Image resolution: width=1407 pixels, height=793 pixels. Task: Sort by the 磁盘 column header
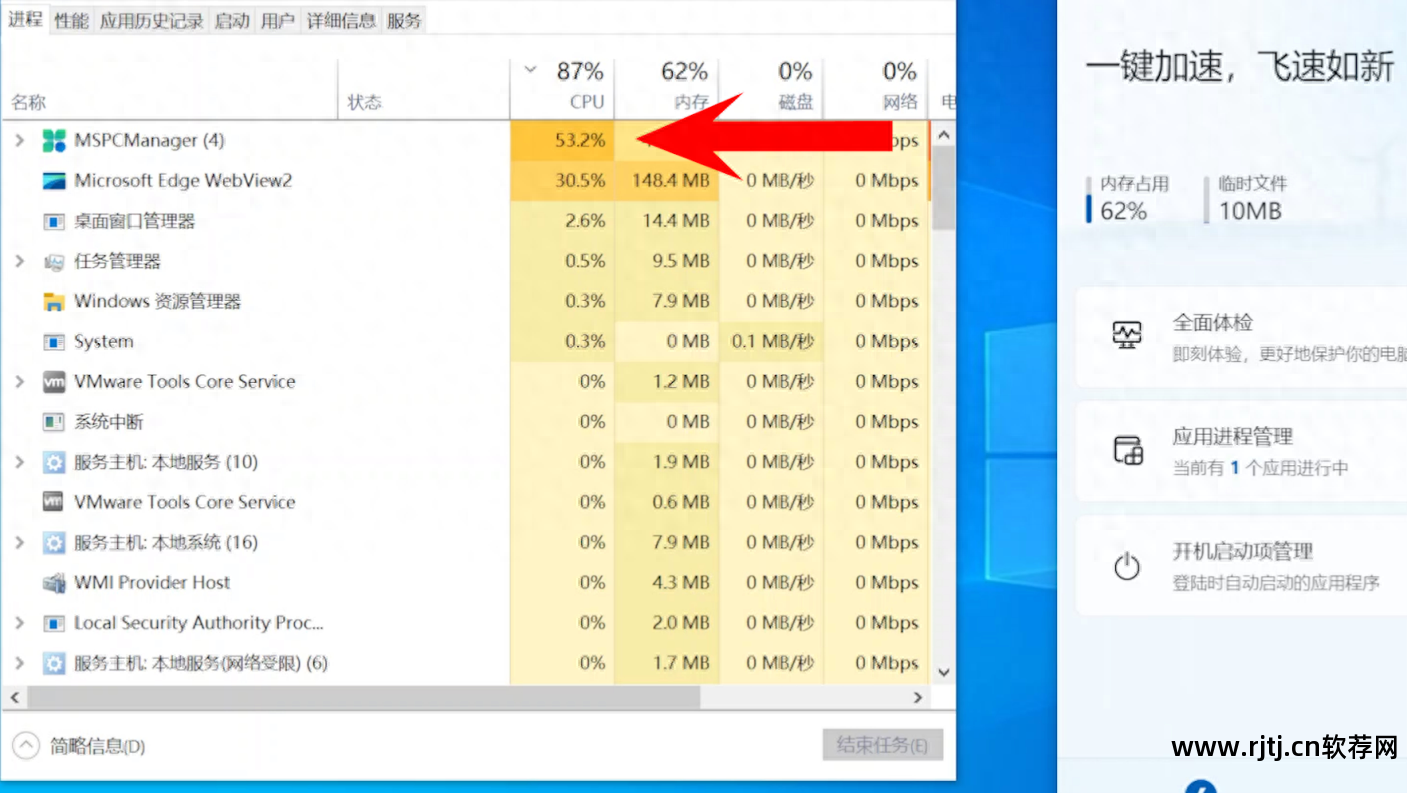pyautogui.click(x=771, y=88)
